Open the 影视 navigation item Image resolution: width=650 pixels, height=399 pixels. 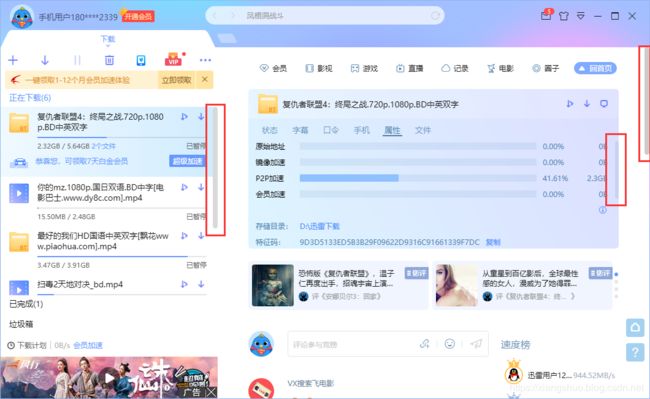tap(319, 68)
